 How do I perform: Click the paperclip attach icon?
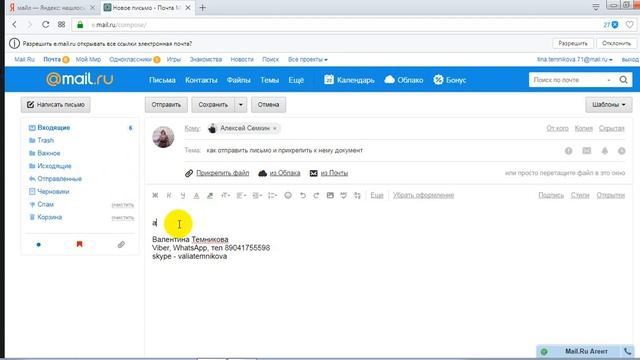pos(189,173)
